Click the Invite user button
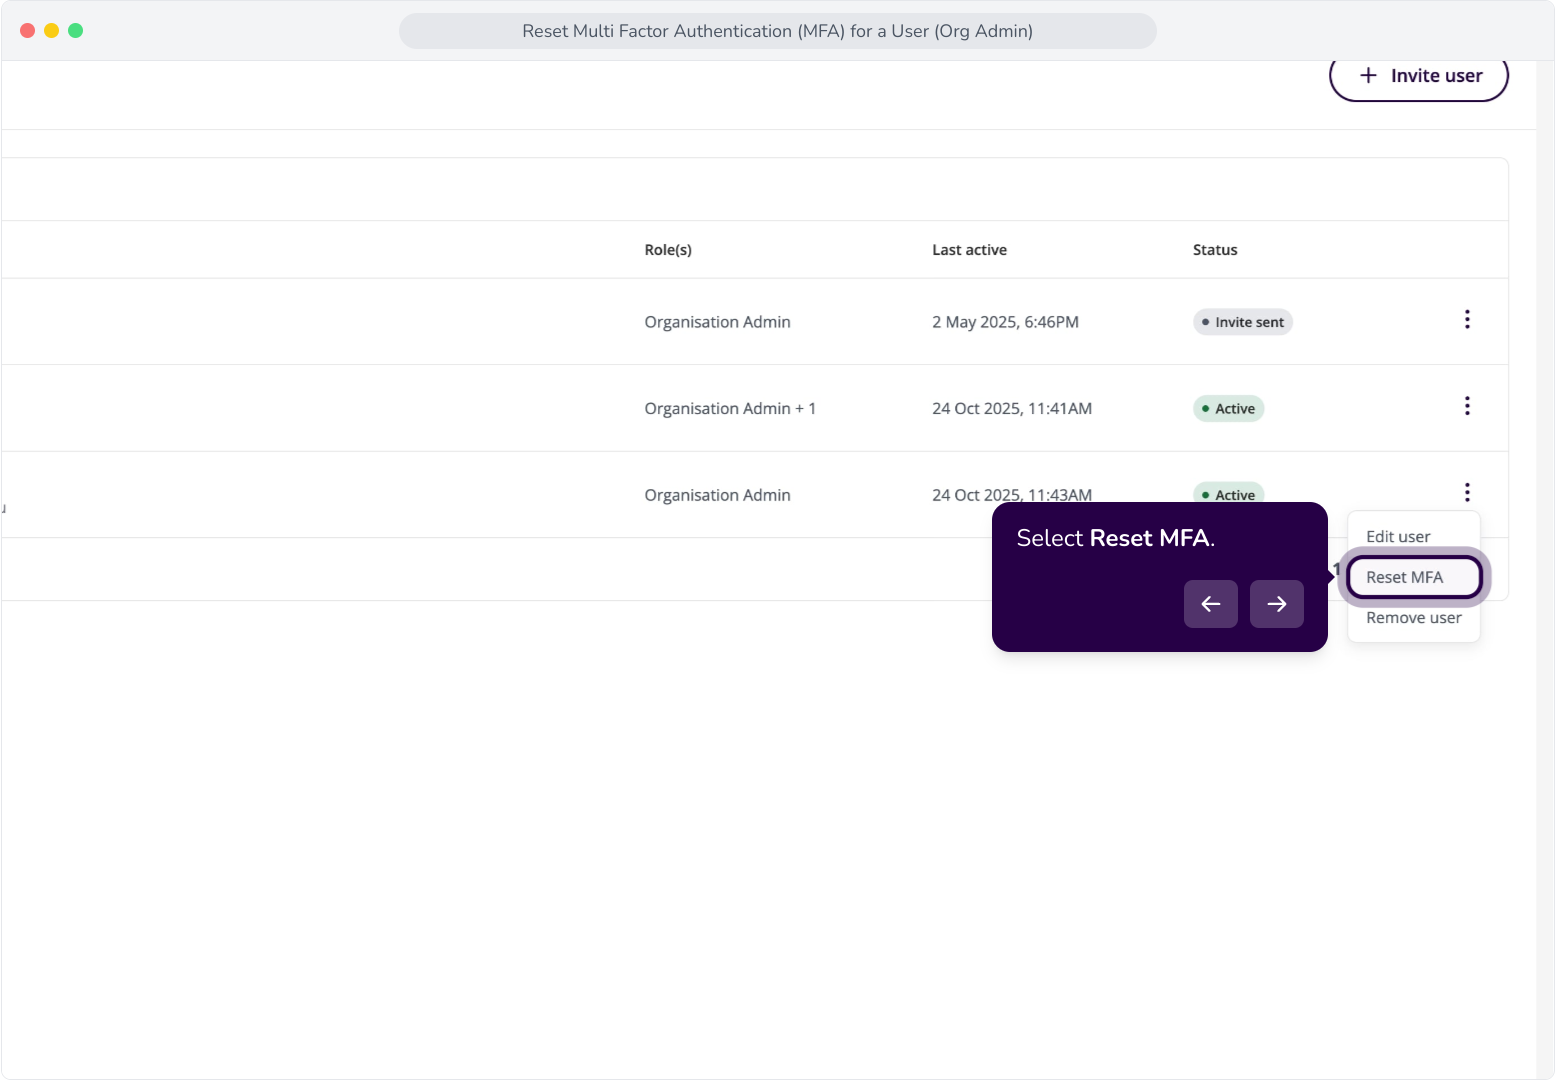The image size is (1556, 1080). pyautogui.click(x=1418, y=77)
